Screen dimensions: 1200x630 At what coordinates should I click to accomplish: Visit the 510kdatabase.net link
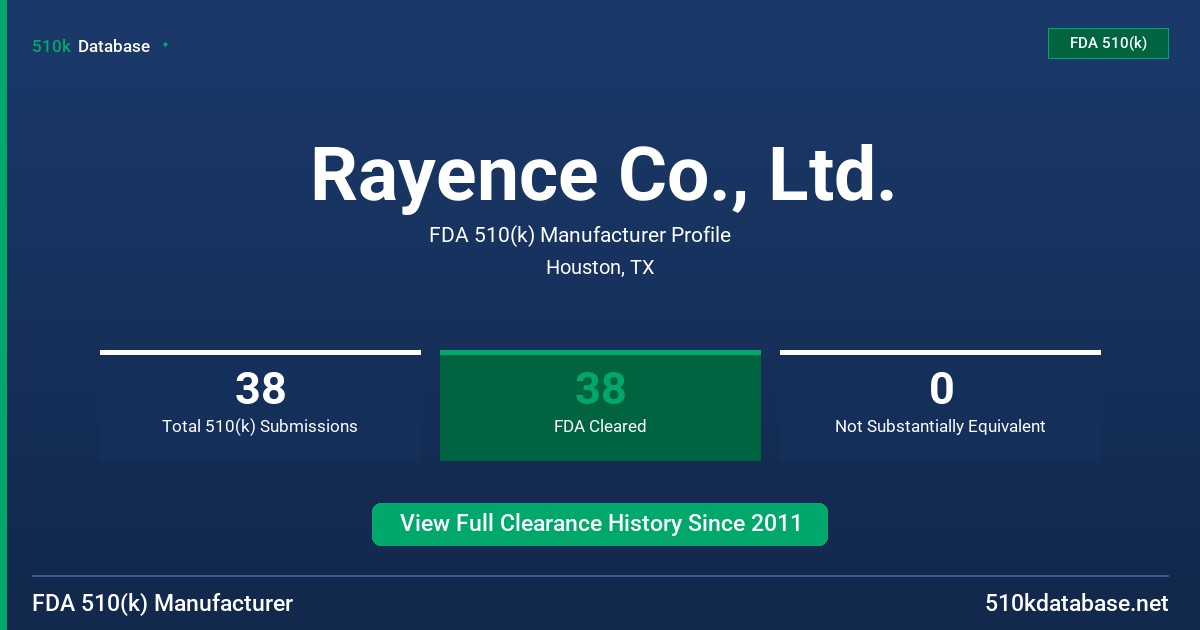coord(1076,604)
